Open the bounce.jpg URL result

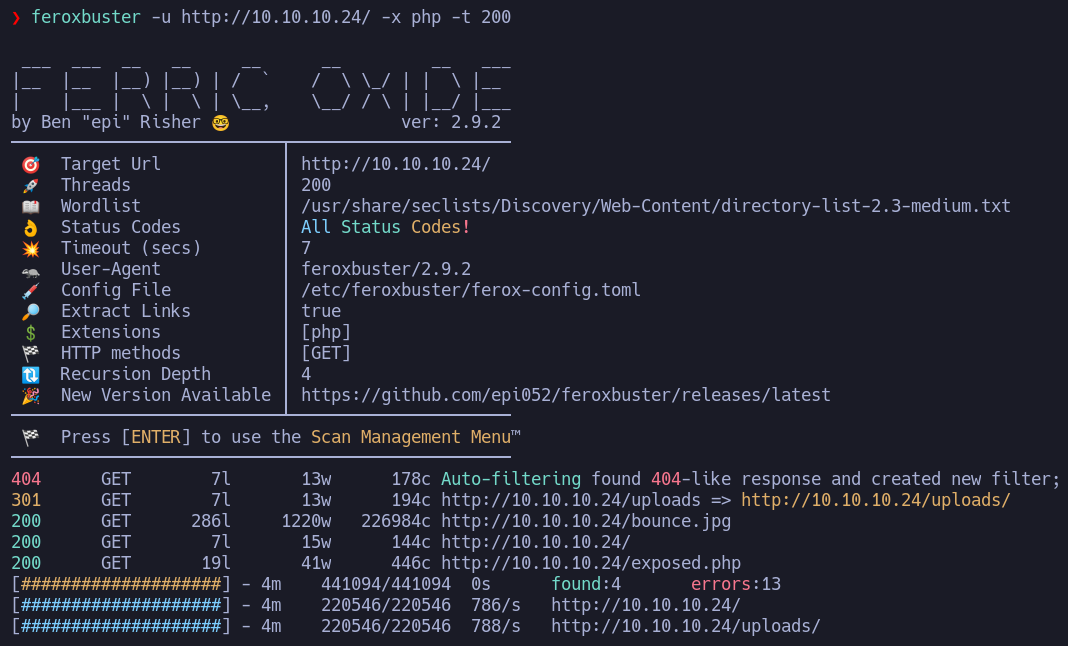point(585,521)
